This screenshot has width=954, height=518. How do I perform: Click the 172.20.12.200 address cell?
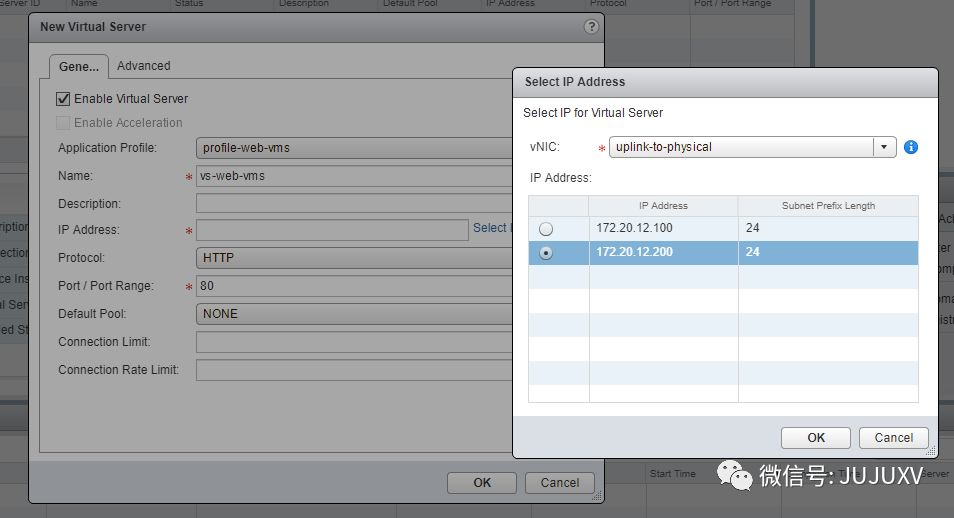[663, 252]
